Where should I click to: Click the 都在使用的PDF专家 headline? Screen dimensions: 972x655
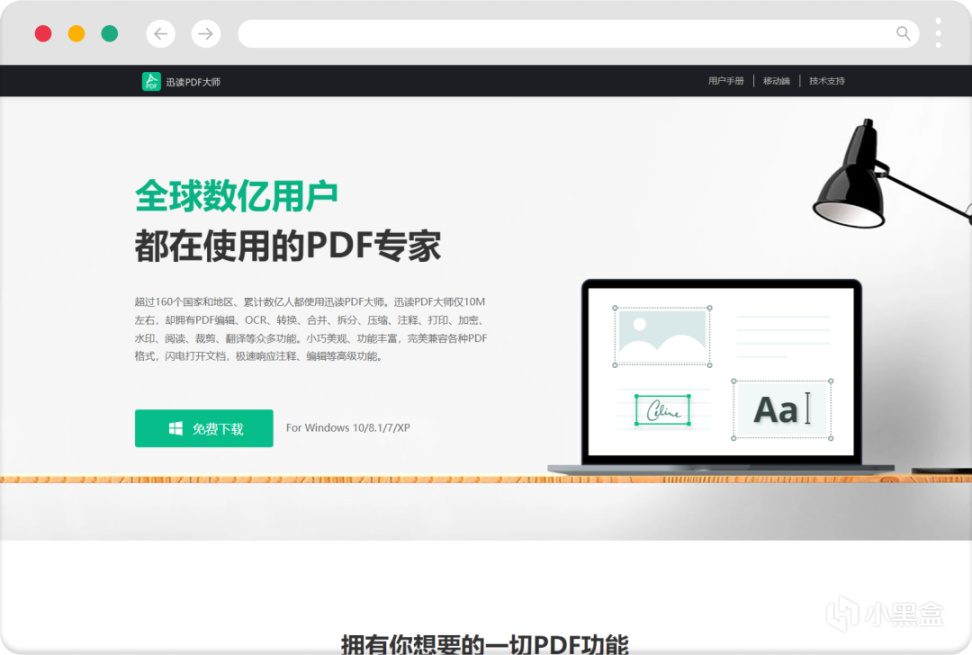[288, 246]
